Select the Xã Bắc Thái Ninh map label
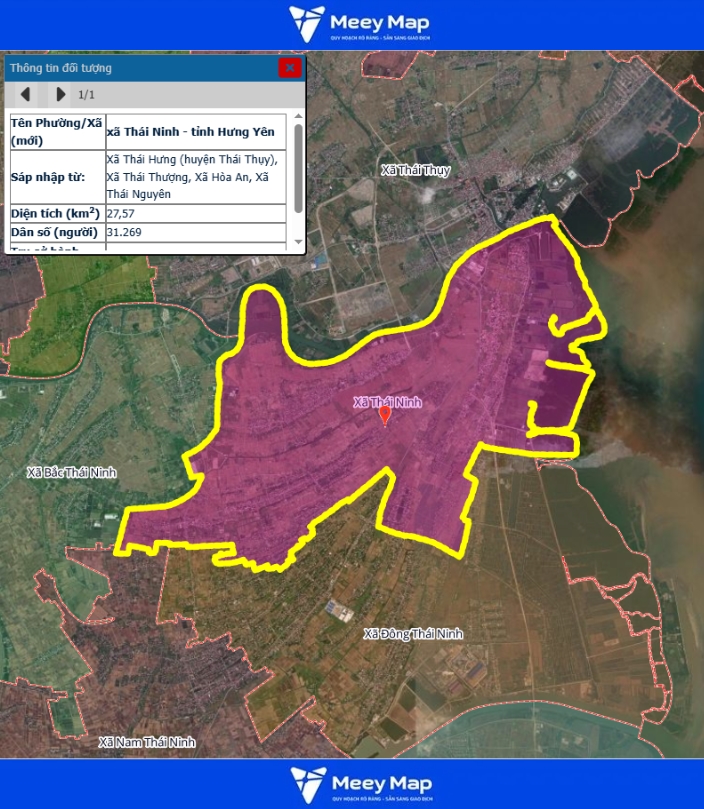 tap(72, 472)
